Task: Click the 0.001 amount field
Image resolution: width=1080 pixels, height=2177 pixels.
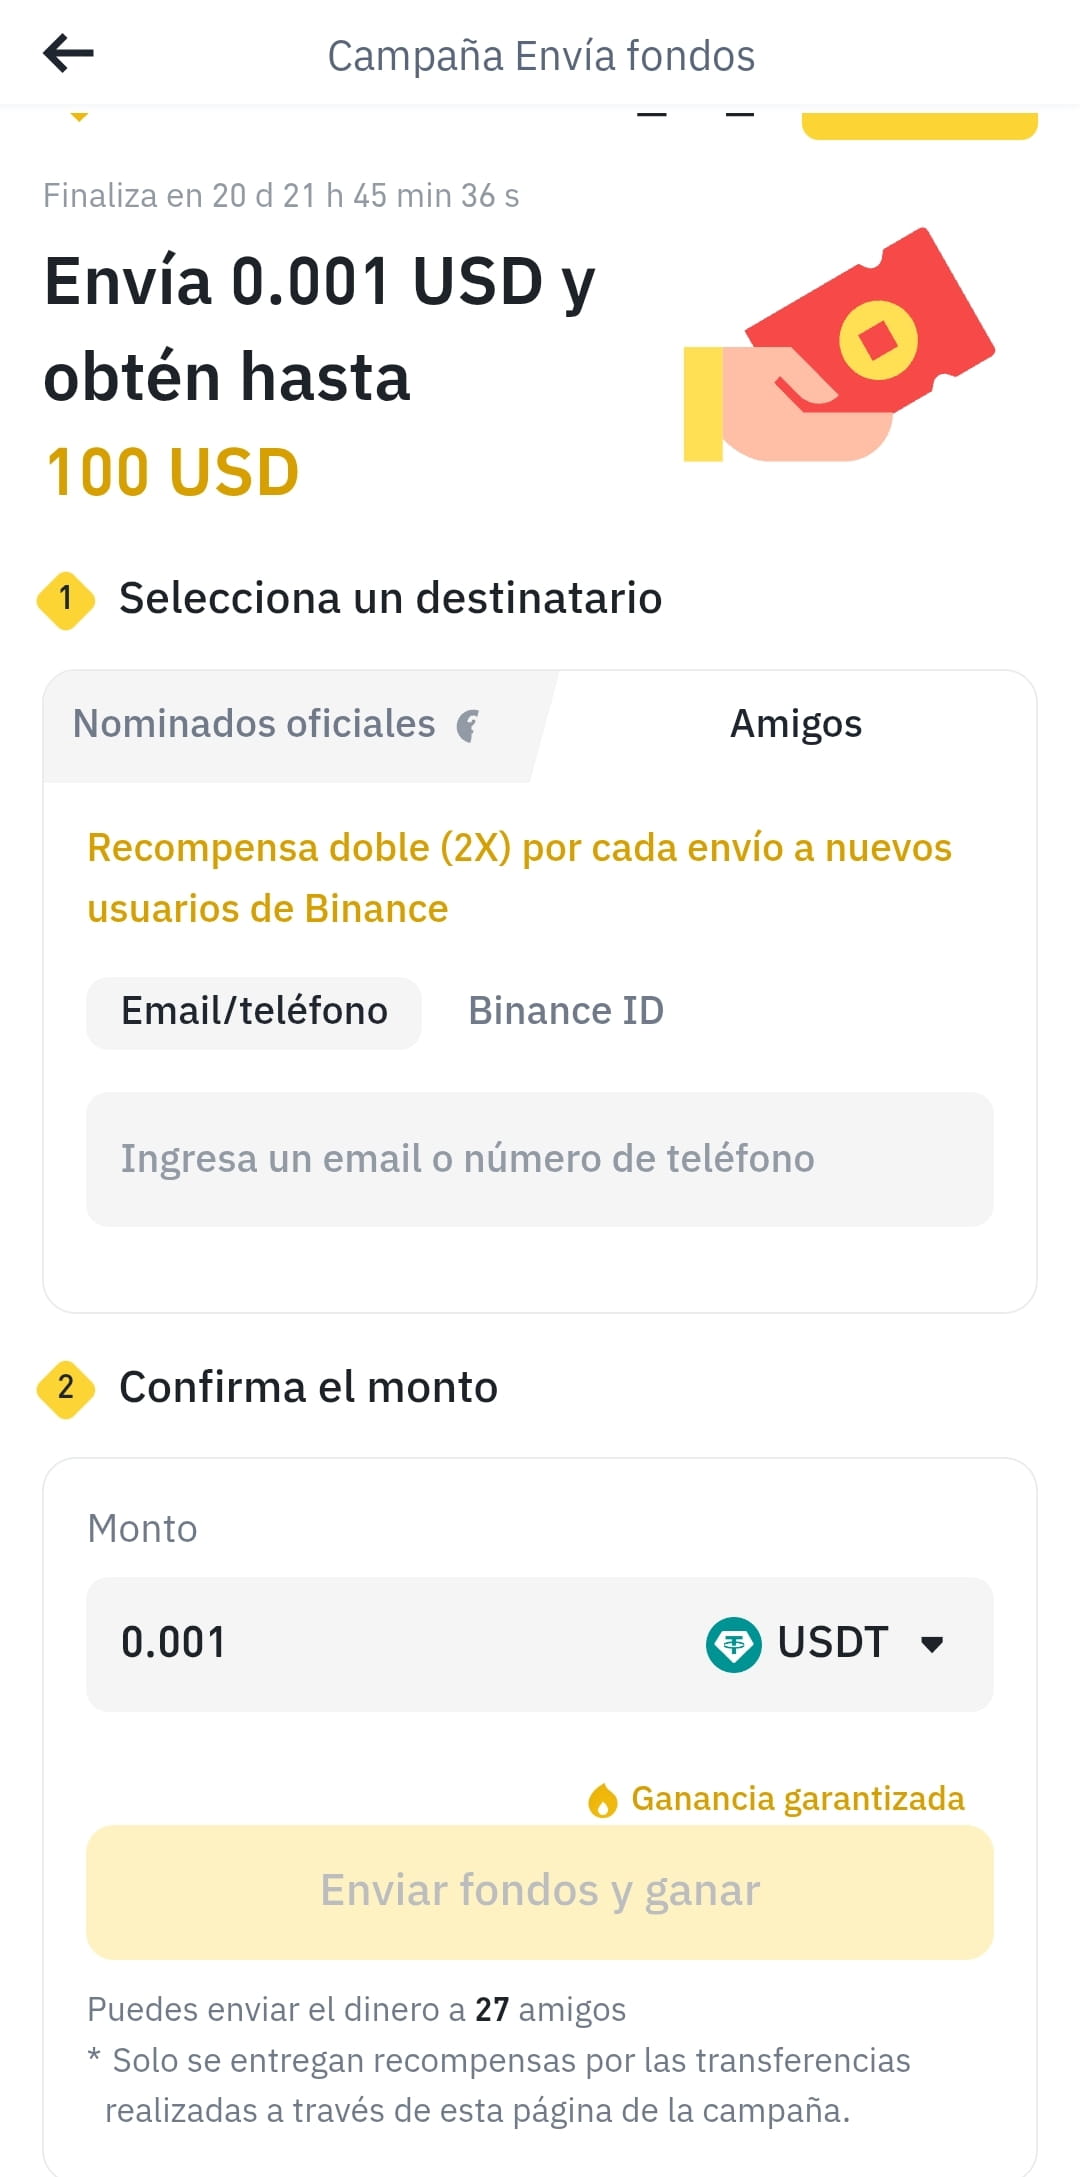Action: tap(540, 1644)
